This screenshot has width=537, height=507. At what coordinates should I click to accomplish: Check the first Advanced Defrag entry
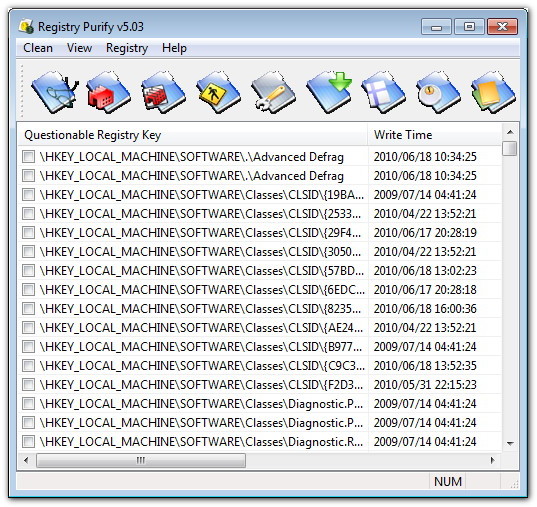click(28, 157)
